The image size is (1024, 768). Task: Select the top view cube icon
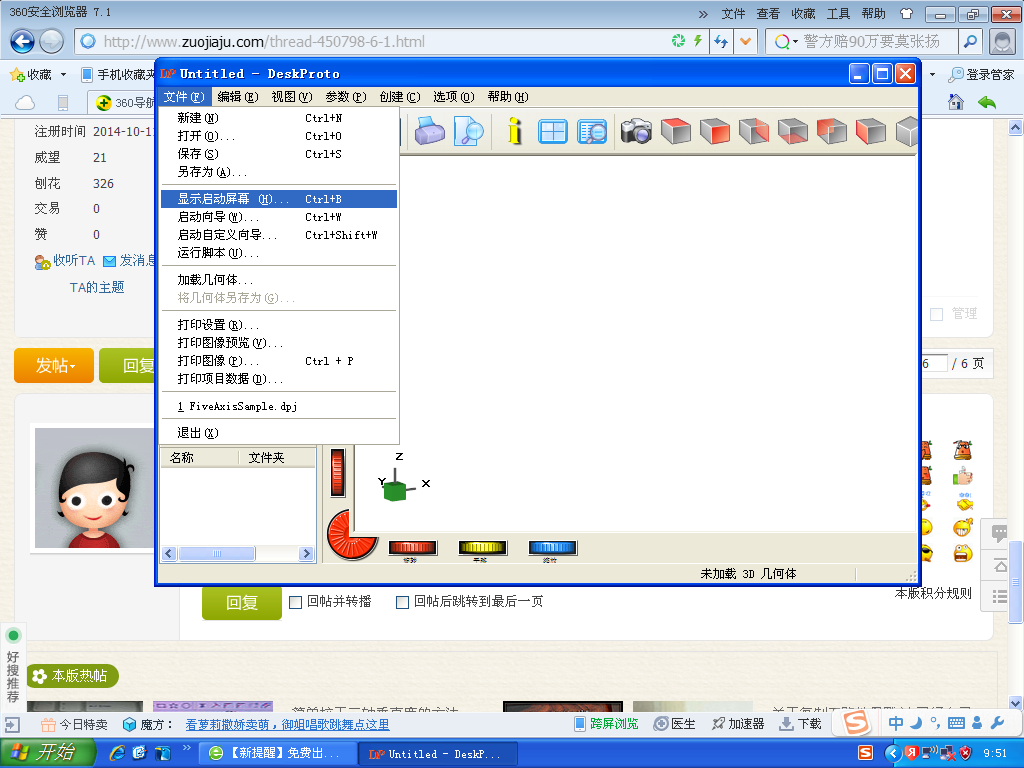pos(676,131)
